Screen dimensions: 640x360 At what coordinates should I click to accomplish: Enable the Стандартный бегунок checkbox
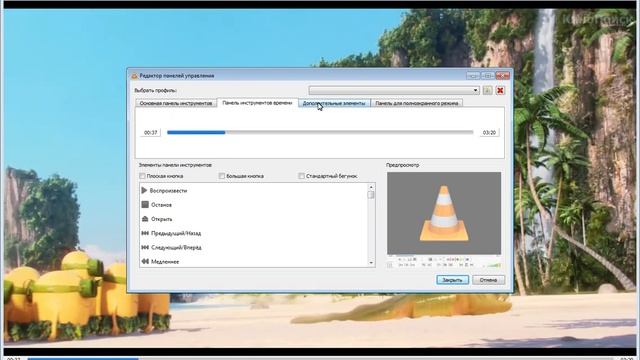pos(301,176)
